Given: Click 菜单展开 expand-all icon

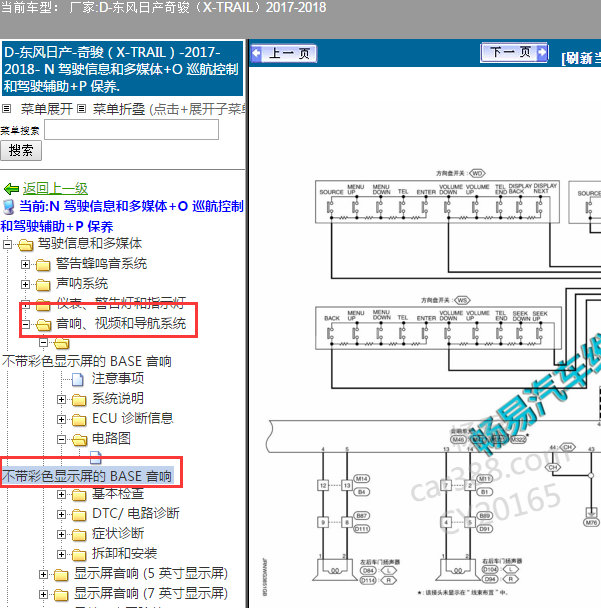Looking at the screenshot, I should 6,109.
